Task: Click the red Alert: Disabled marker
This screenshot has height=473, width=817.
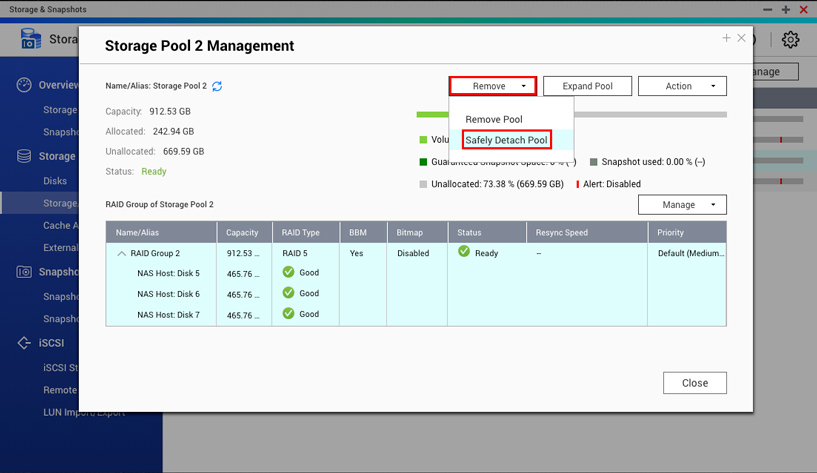Action: pos(578,184)
